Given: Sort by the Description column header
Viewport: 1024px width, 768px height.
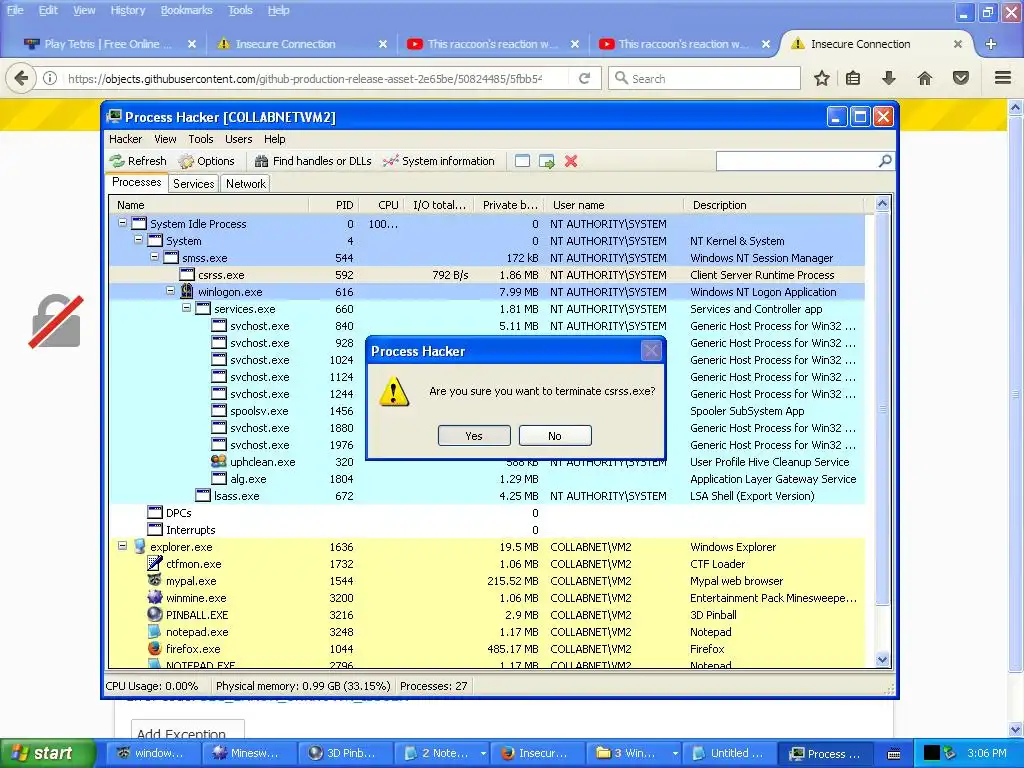Looking at the screenshot, I should 774,205.
